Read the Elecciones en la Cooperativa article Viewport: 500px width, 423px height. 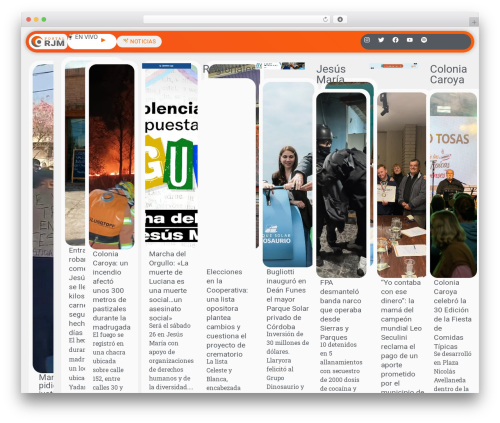pyautogui.click(x=227, y=313)
